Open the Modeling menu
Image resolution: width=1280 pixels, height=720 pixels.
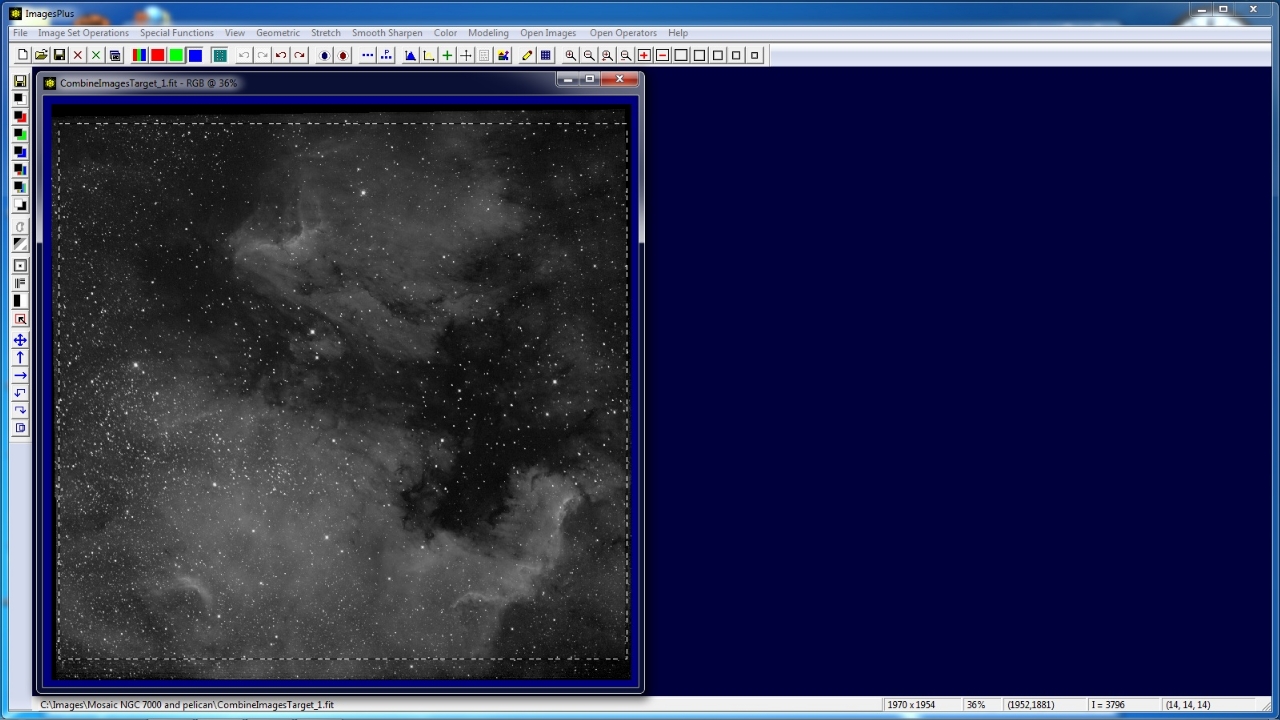coord(488,33)
